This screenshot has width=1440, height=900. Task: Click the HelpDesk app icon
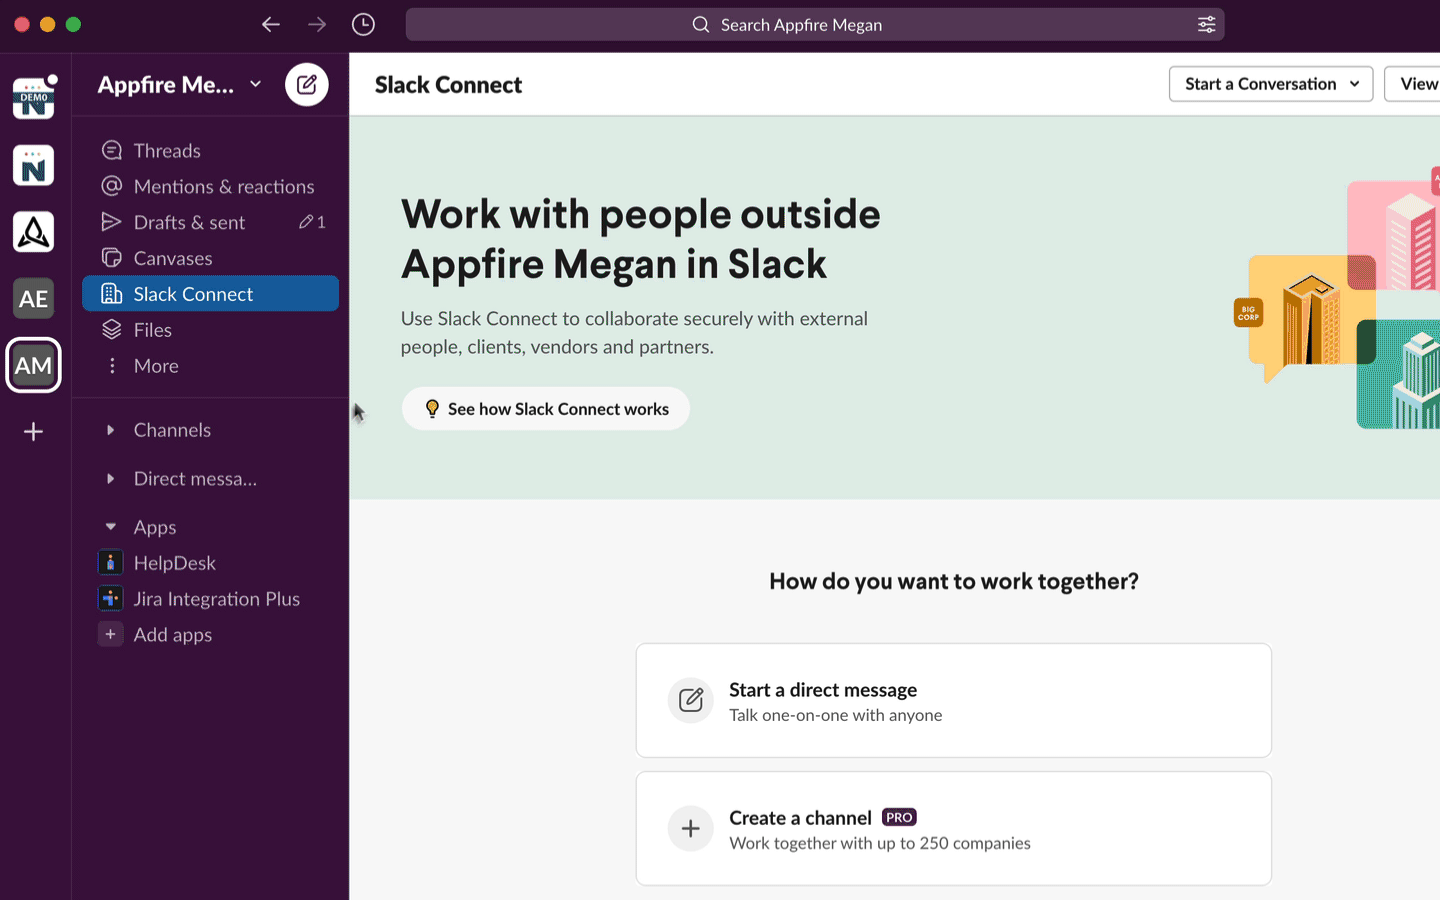click(110, 562)
